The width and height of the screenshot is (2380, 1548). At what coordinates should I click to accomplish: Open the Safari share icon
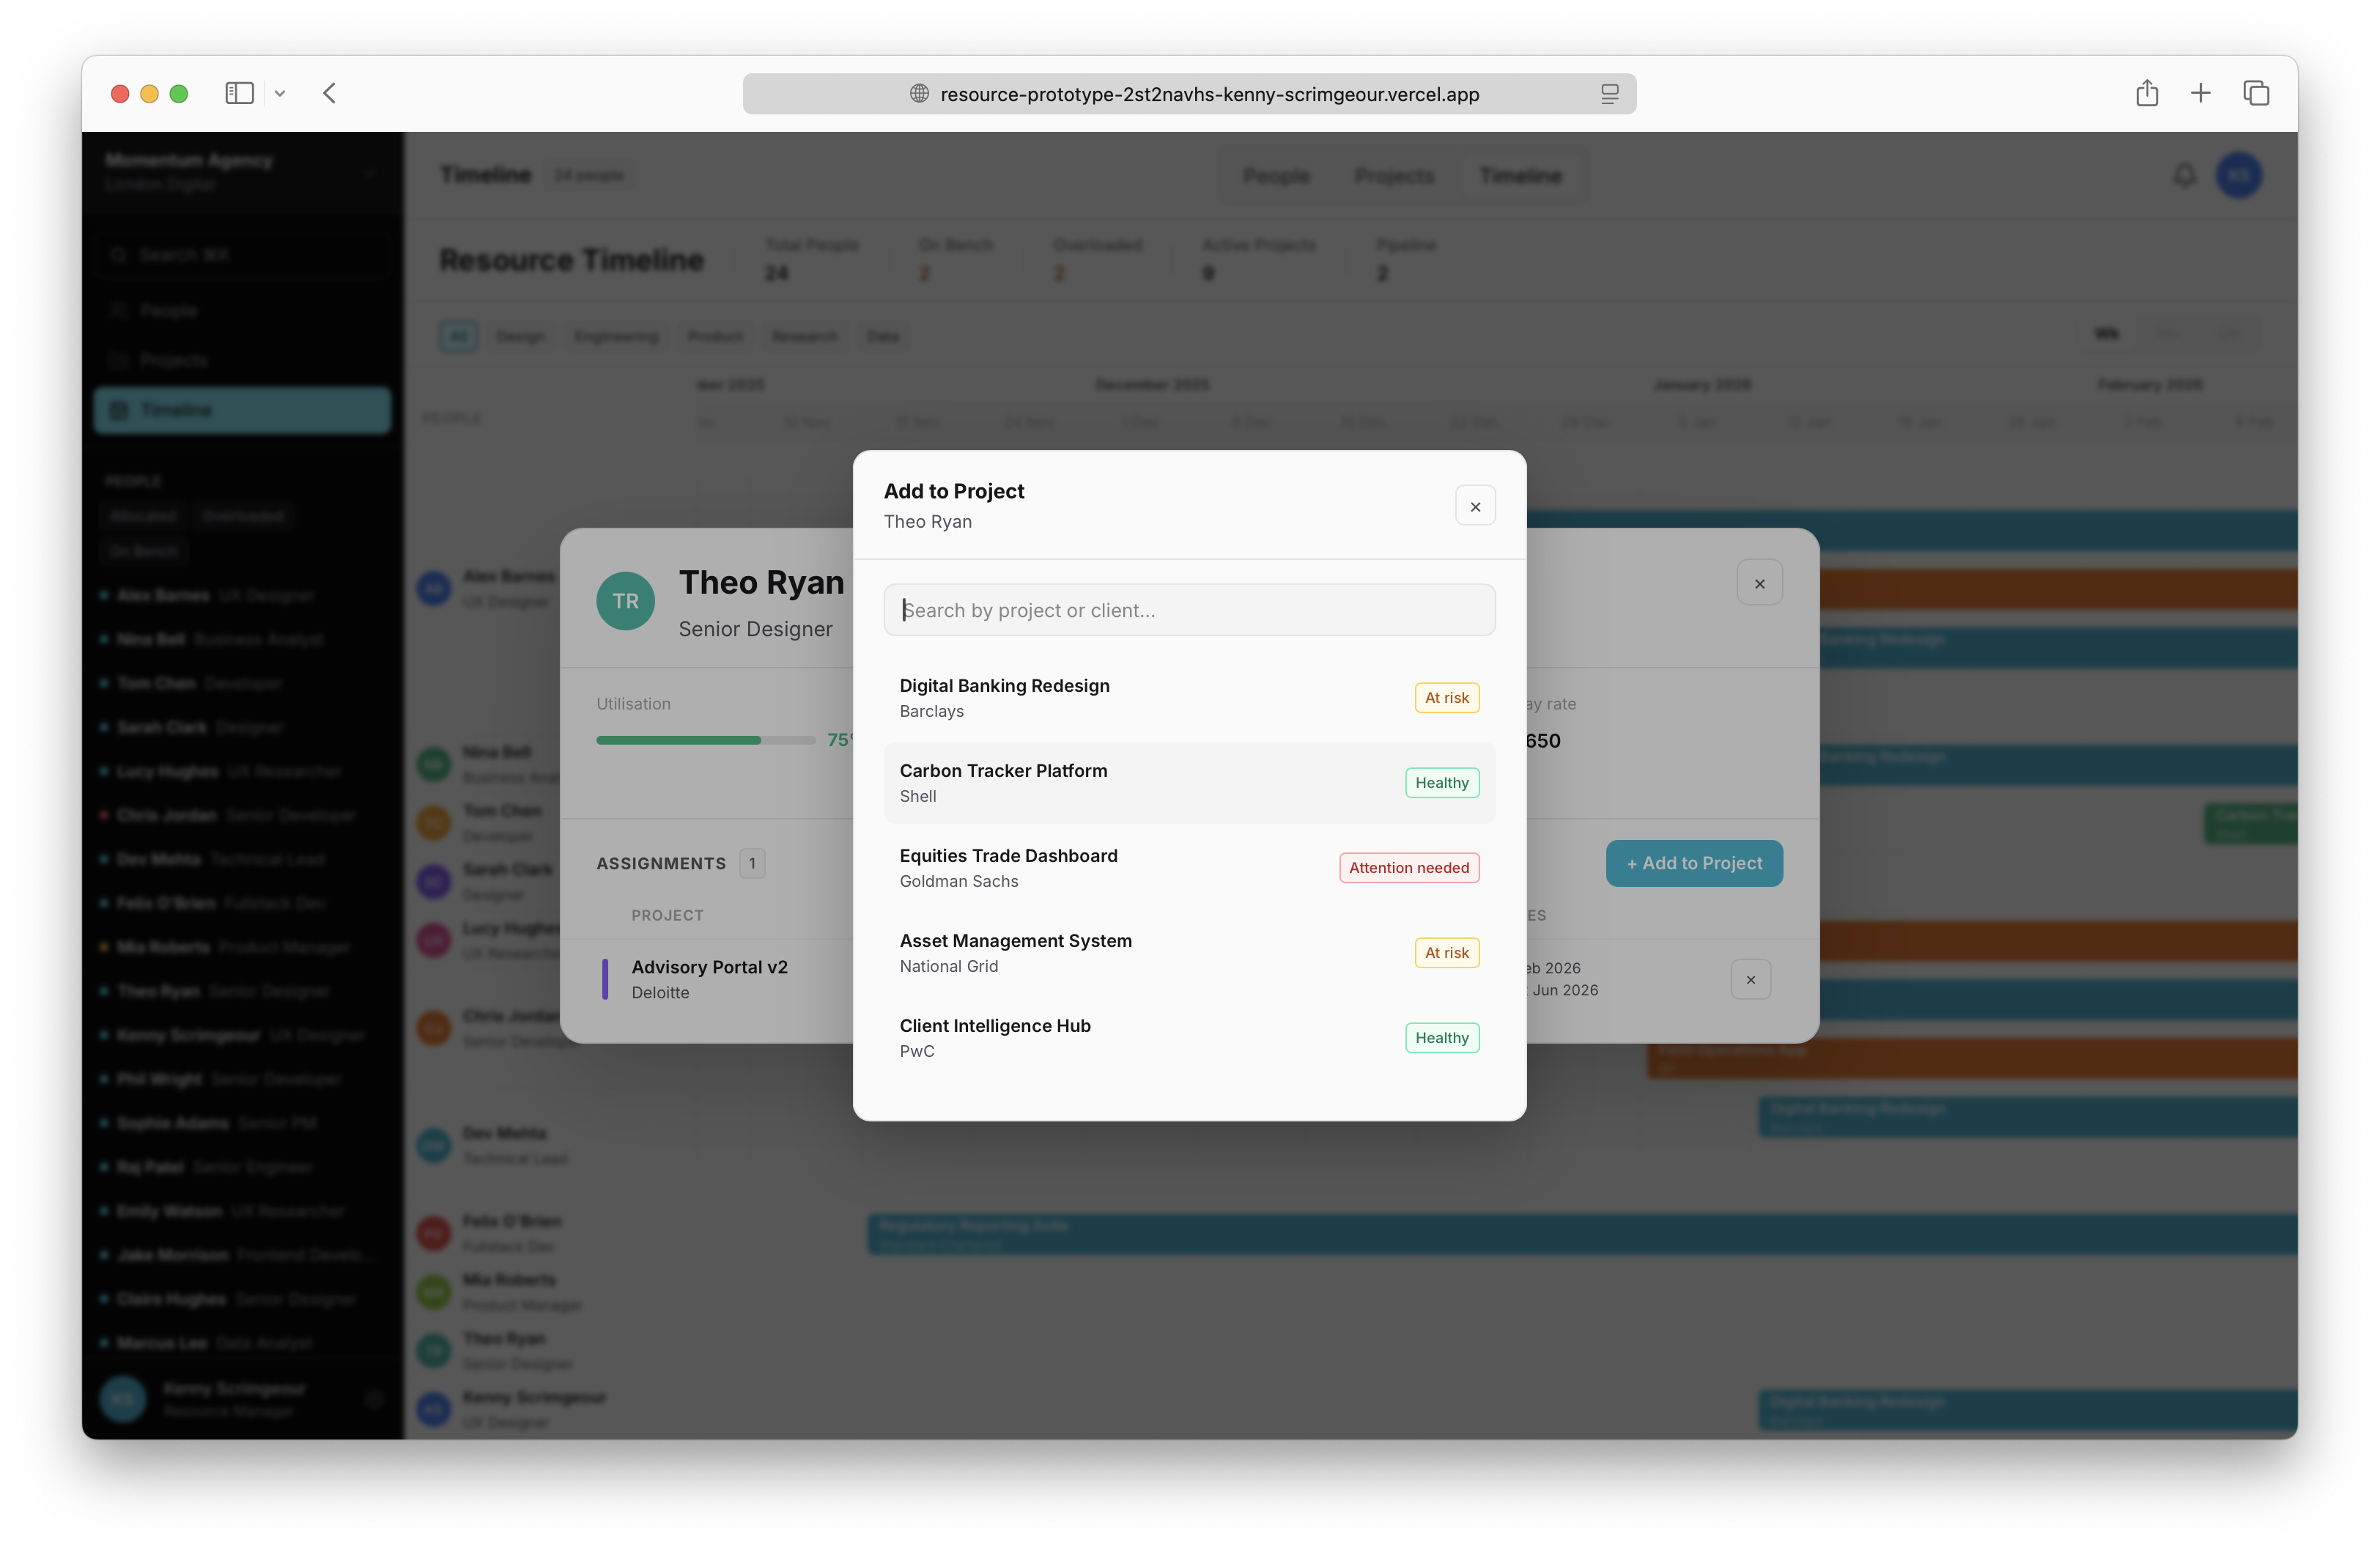[x=2146, y=93]
